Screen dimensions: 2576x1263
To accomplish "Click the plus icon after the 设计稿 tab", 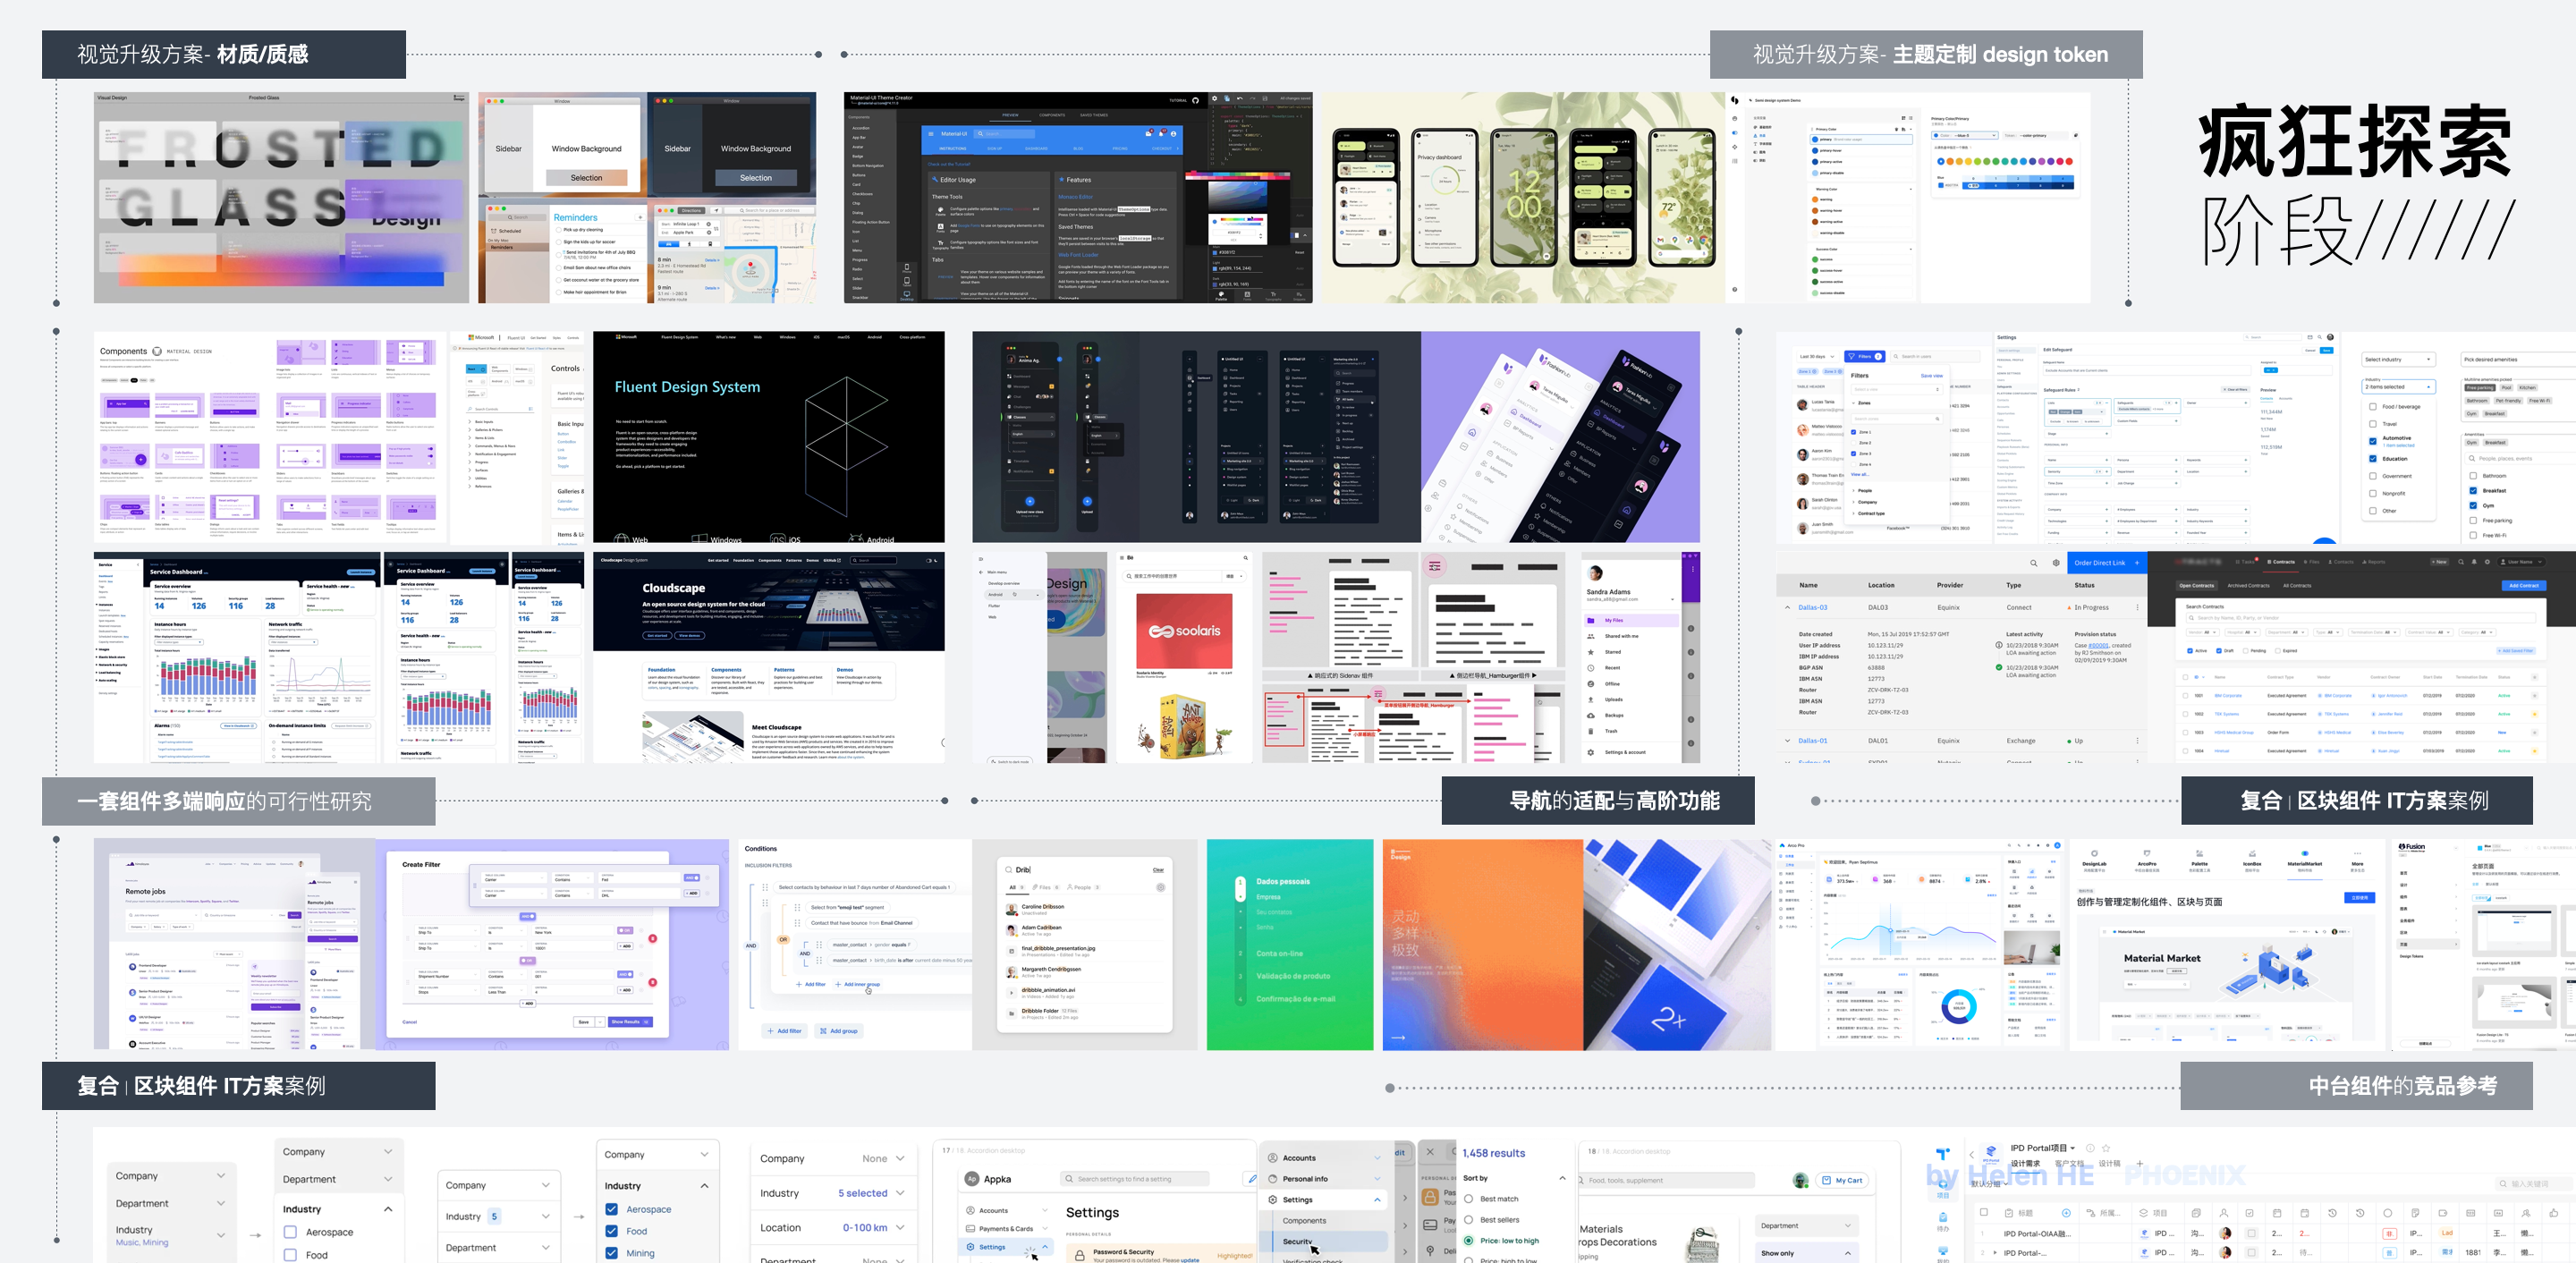I will pyautogui.click(x=2140, y=1164).
